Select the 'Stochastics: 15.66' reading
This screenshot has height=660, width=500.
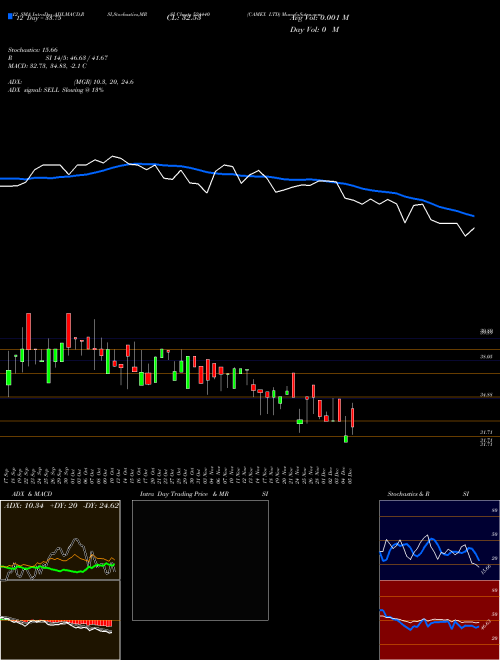click(x=32, y=50)
